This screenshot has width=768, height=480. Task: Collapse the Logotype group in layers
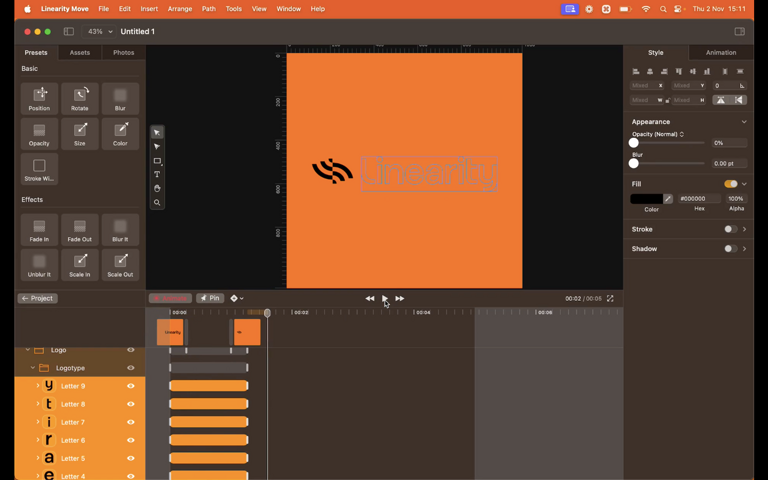(33, 368)
